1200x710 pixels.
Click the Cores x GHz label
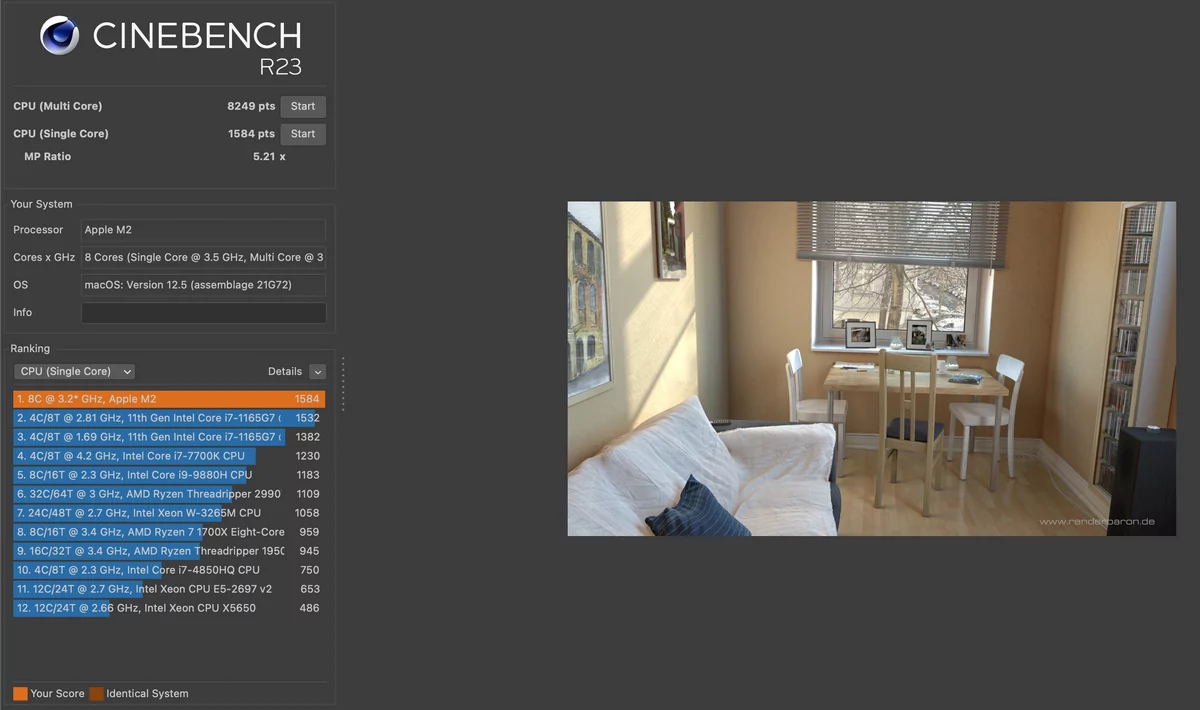point(44,258)
